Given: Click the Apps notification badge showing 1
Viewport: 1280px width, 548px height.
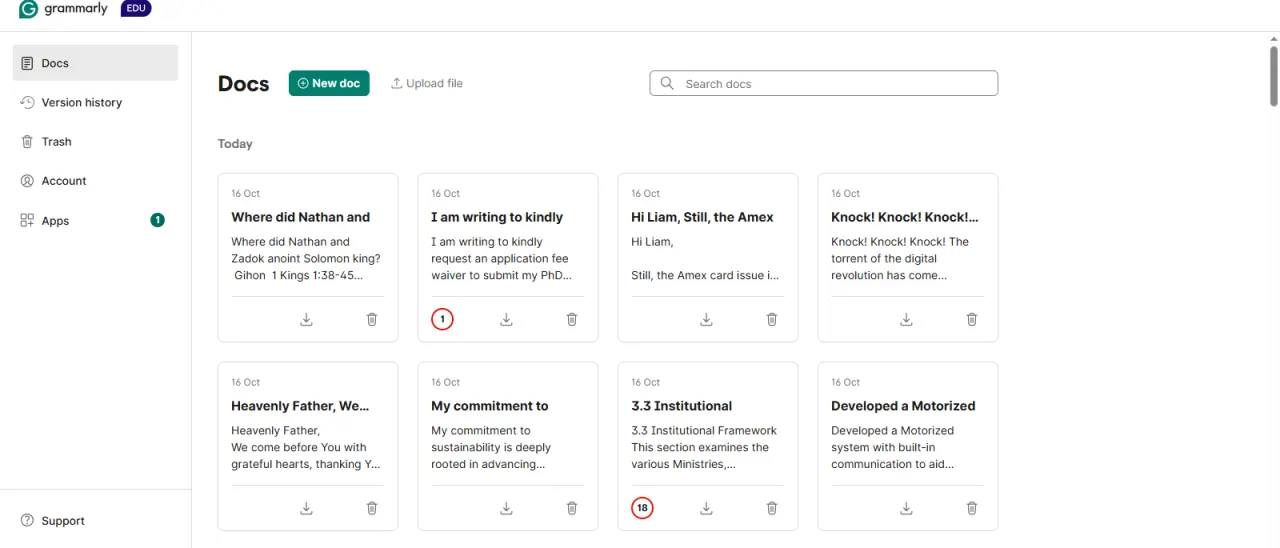Looking at the screenshot, I should tap(157, 220).
